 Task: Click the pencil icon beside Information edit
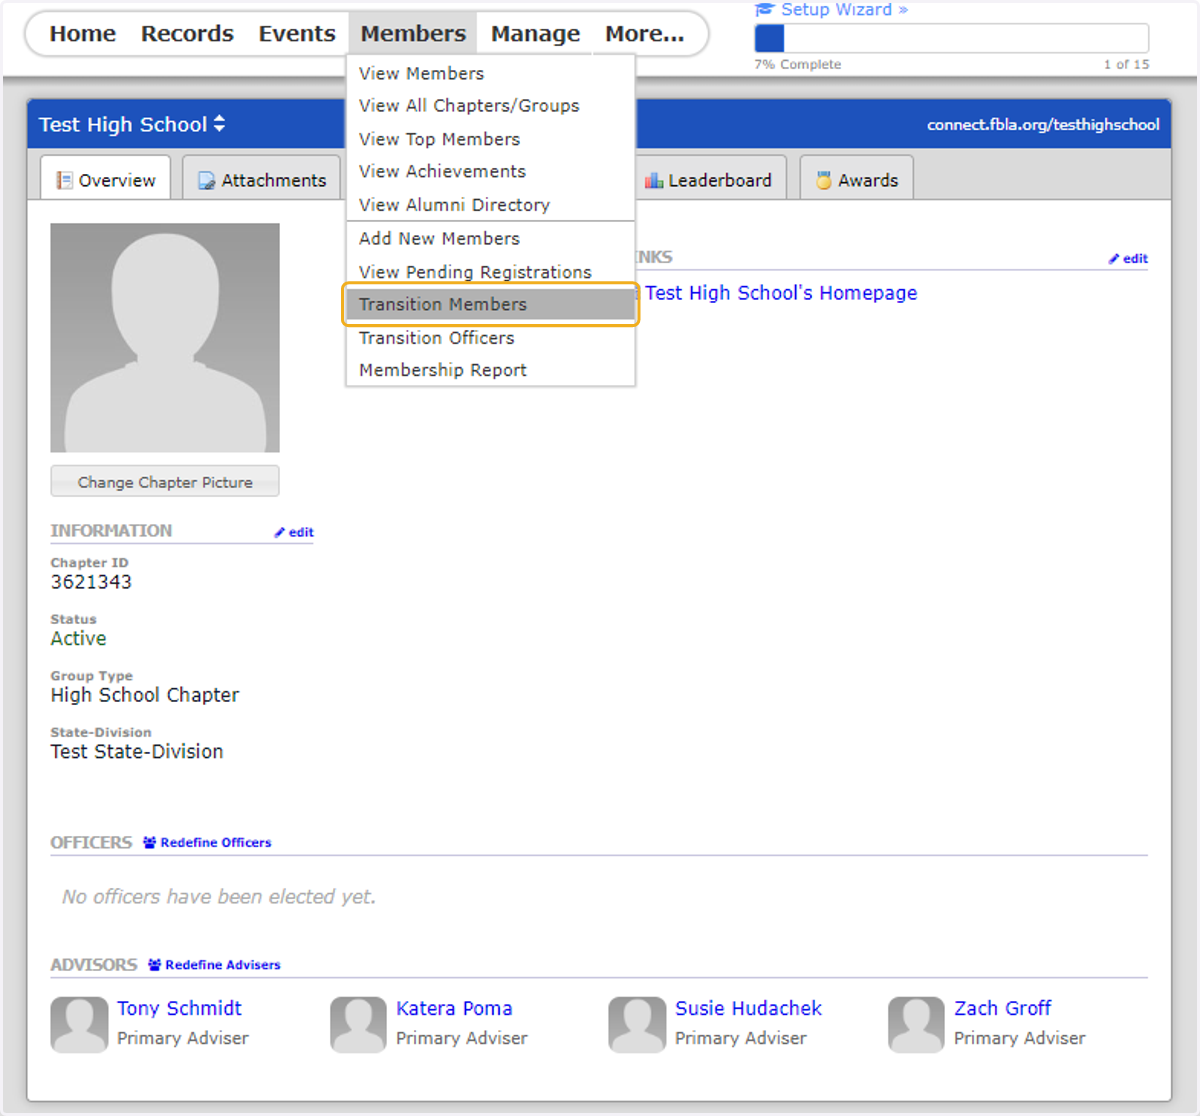click(280, 533)
